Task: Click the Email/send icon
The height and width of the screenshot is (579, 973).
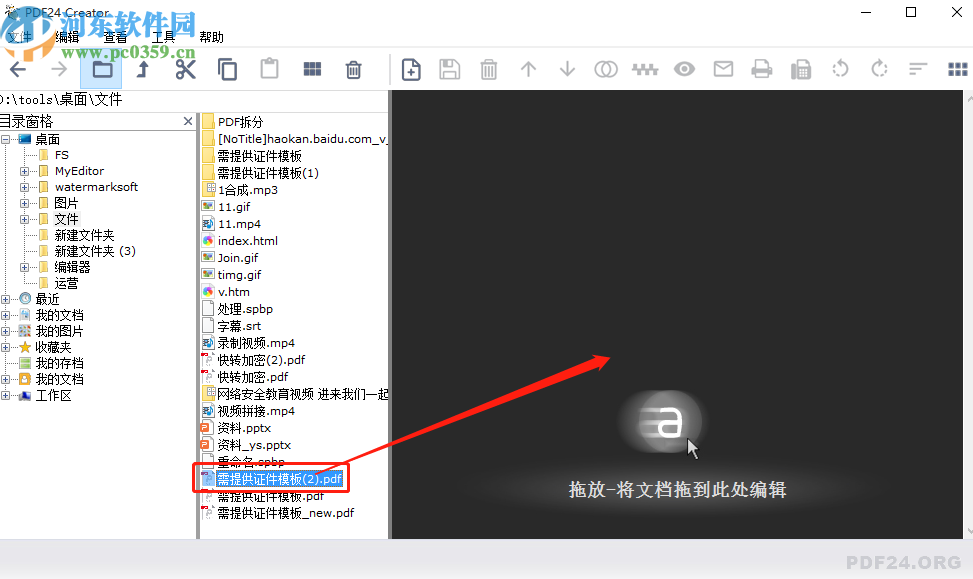Action: point(723,69)
